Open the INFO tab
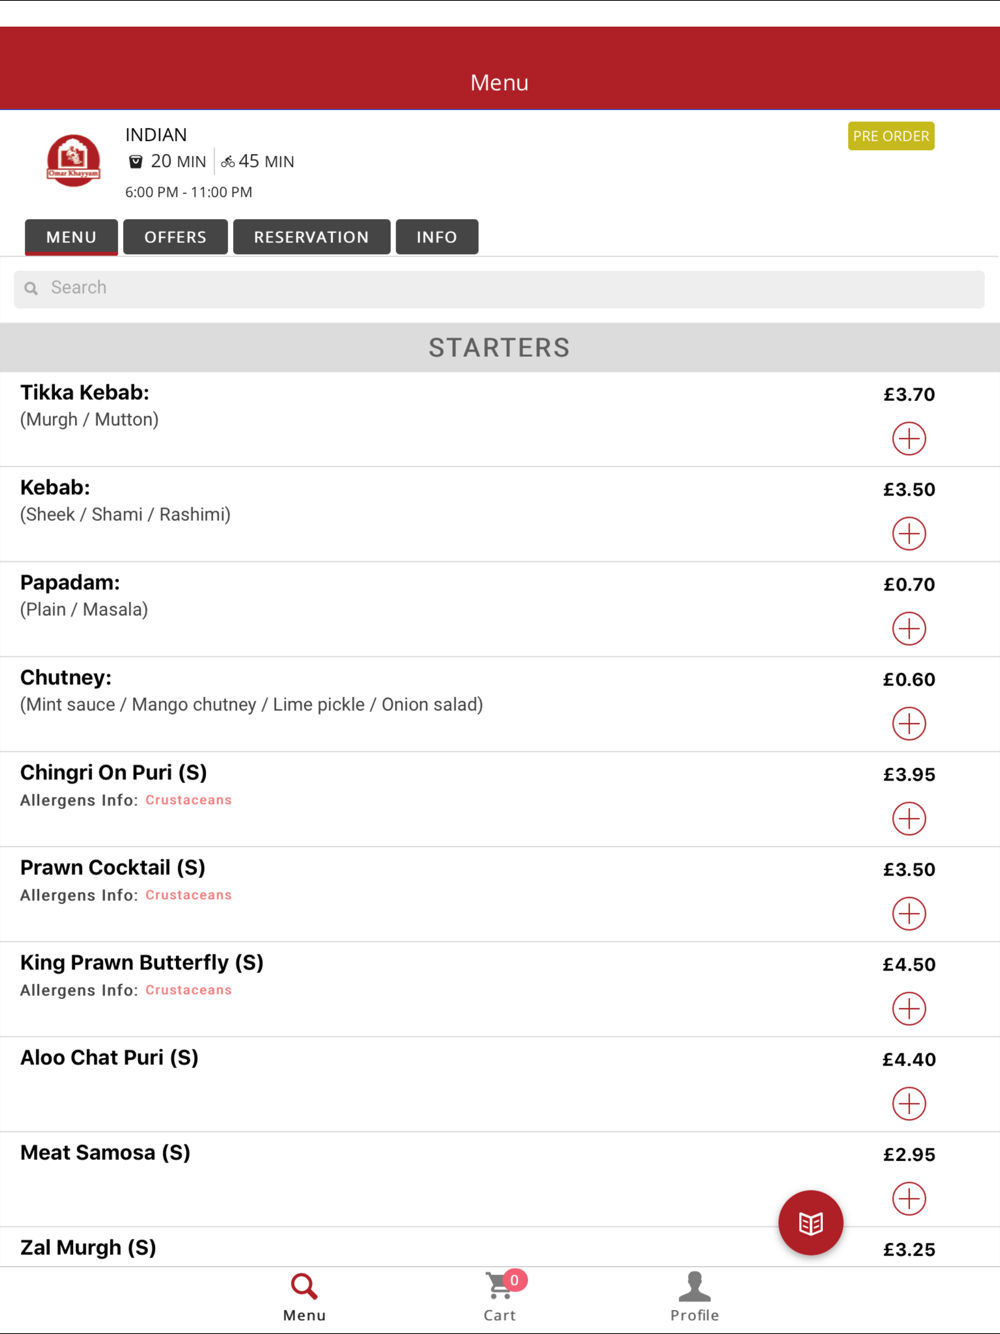This screenshot has width=1000, height=1334. coord(437,237)
